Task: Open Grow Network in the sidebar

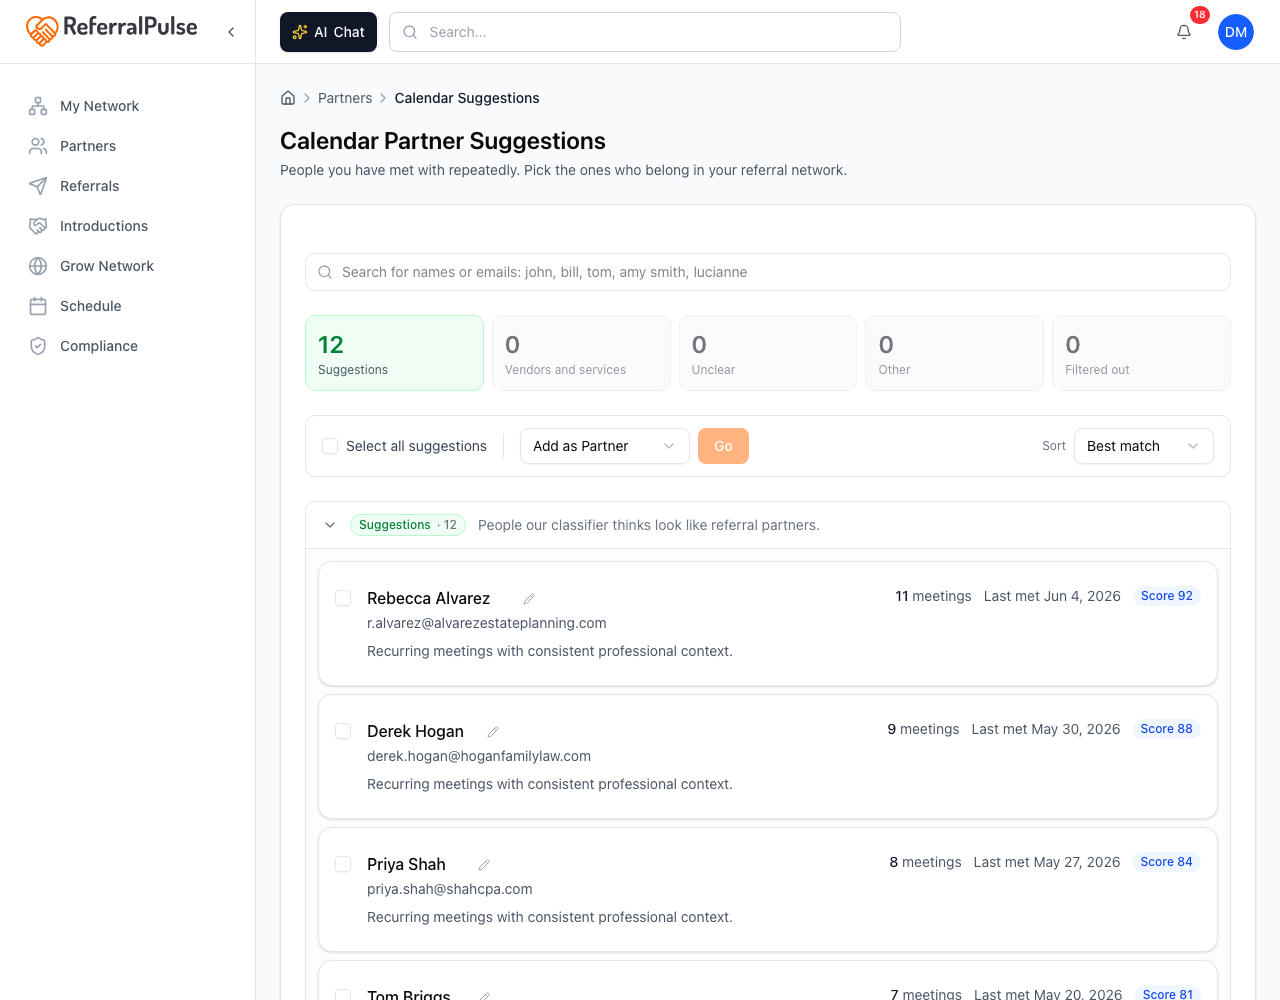Action: point(107,266)
